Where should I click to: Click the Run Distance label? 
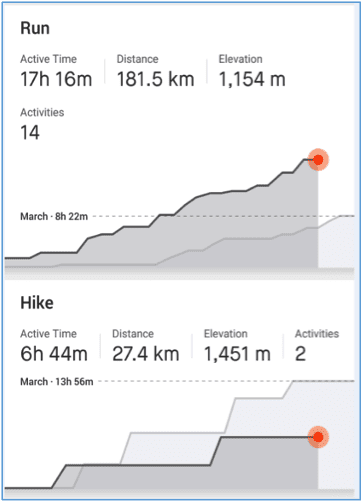[137, 59]
